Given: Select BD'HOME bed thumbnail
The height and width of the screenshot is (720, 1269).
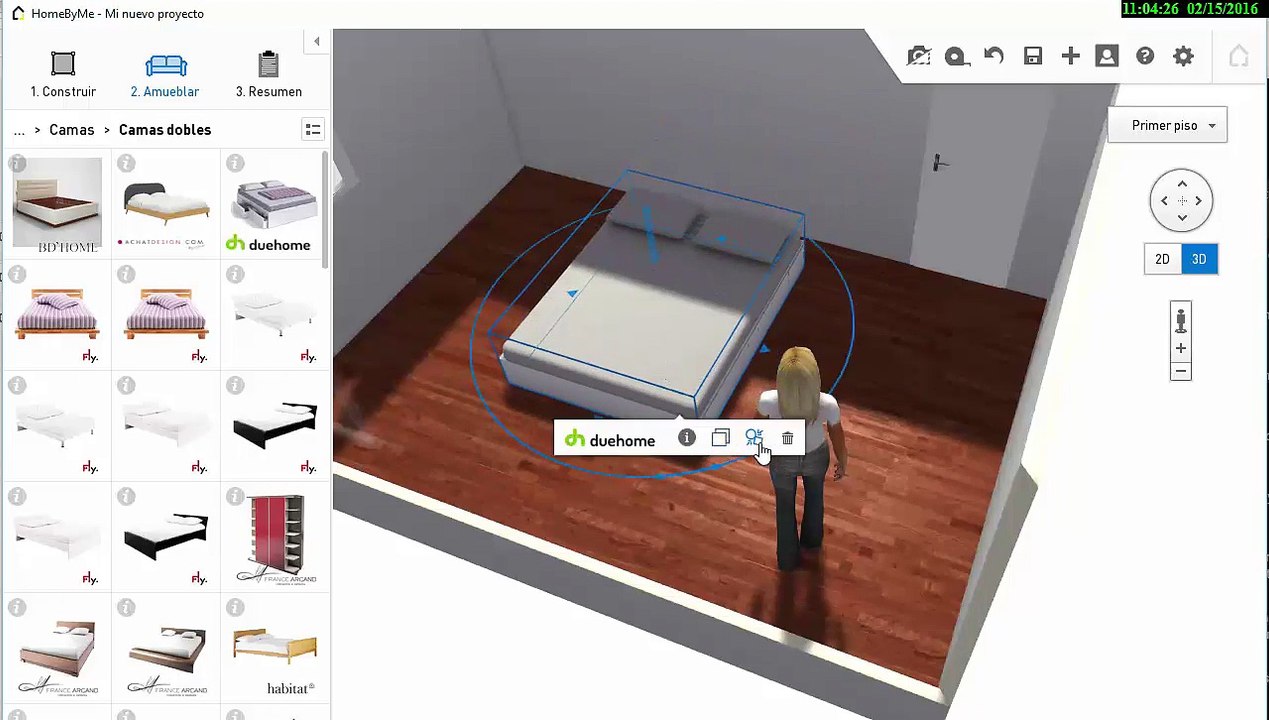Looking at the screenshot, I should click(x=57, y=205).
